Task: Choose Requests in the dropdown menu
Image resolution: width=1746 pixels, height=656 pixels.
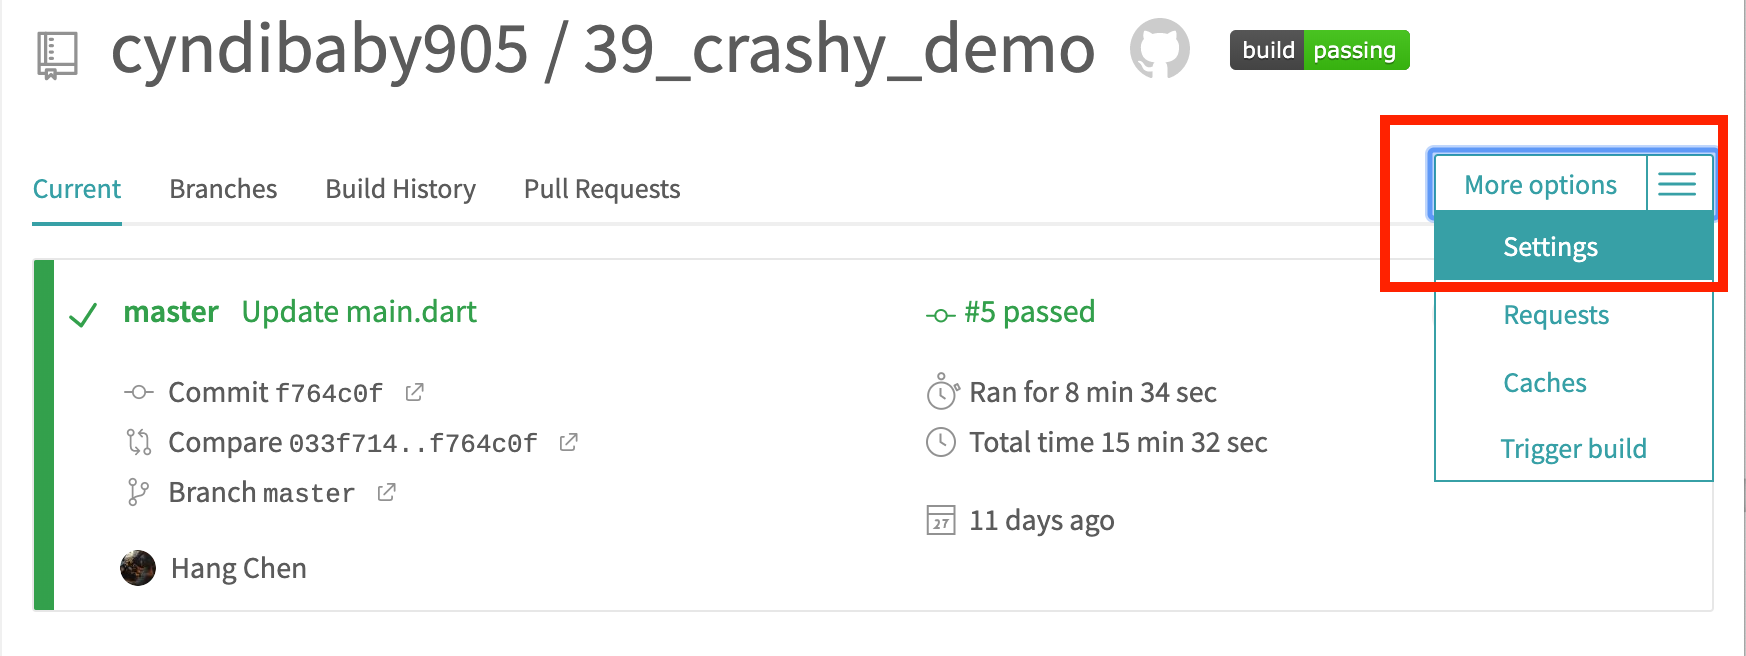Action: point(1556,315)
